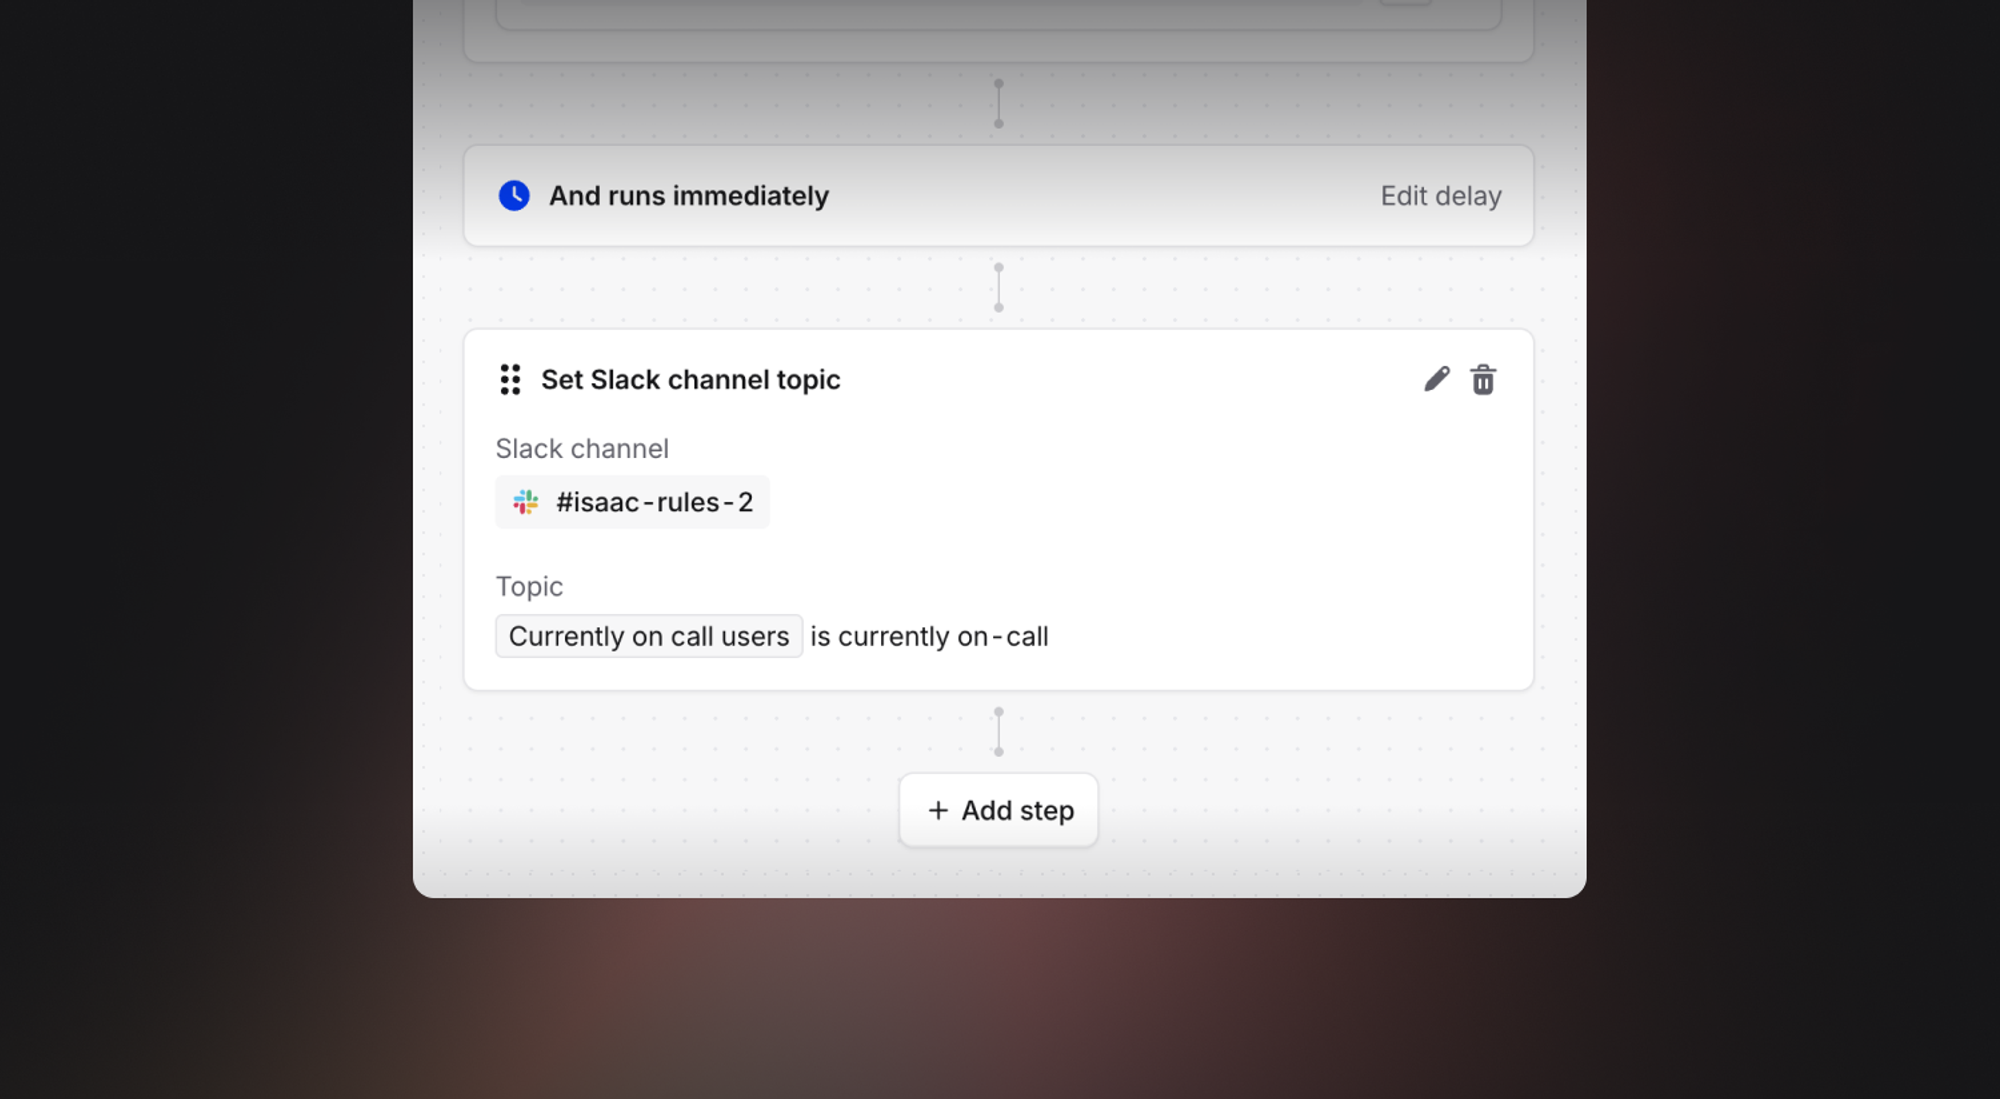Click the Topic field label
The height and width of the screenshot is (1099, 2000).
click(529, 586)
